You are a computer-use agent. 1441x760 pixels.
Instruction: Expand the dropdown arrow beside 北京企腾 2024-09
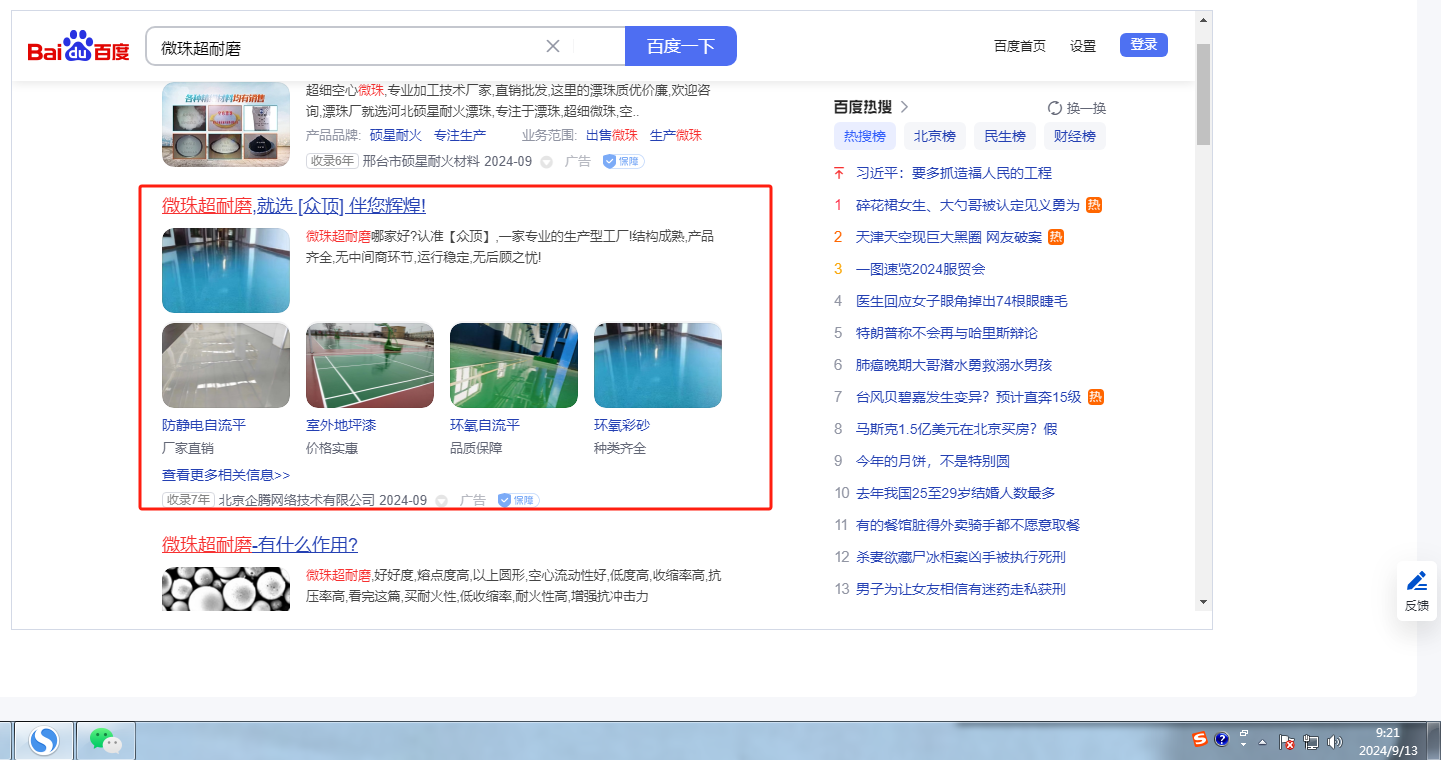(441, 501)
